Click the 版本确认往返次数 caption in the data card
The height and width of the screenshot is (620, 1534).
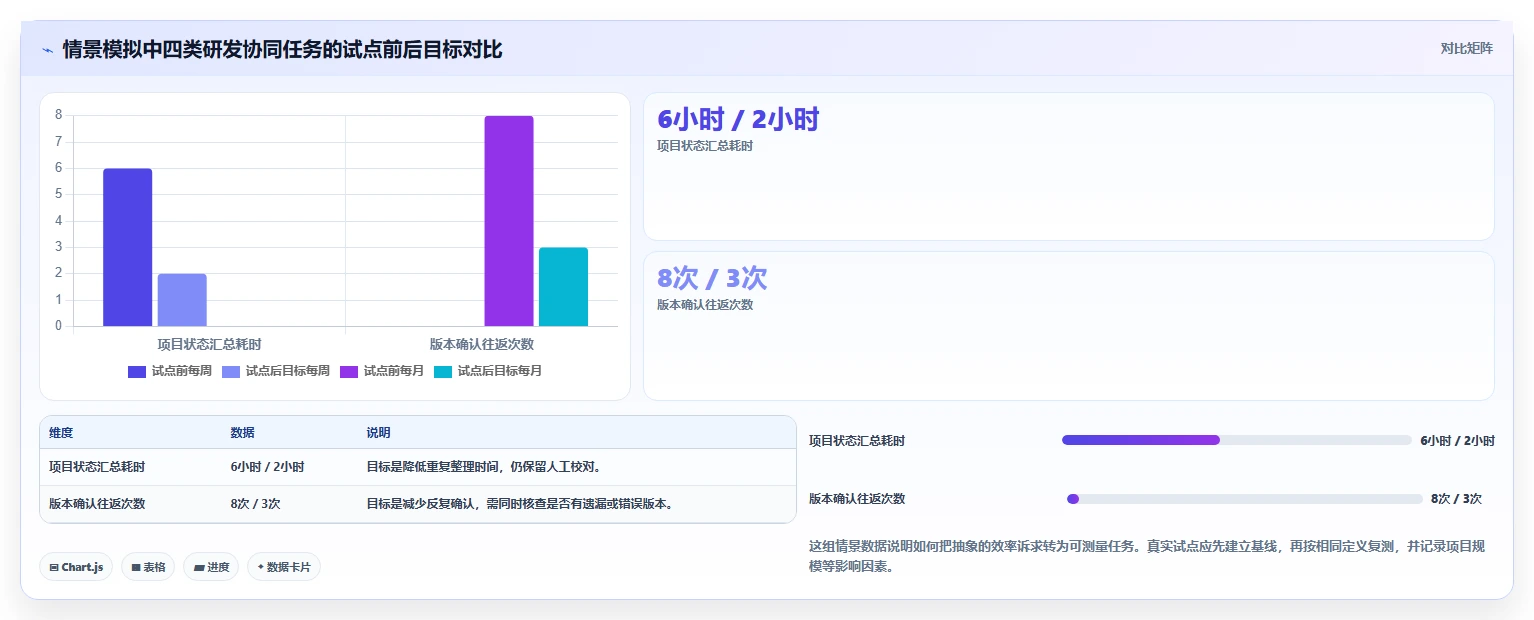(705, 305)
